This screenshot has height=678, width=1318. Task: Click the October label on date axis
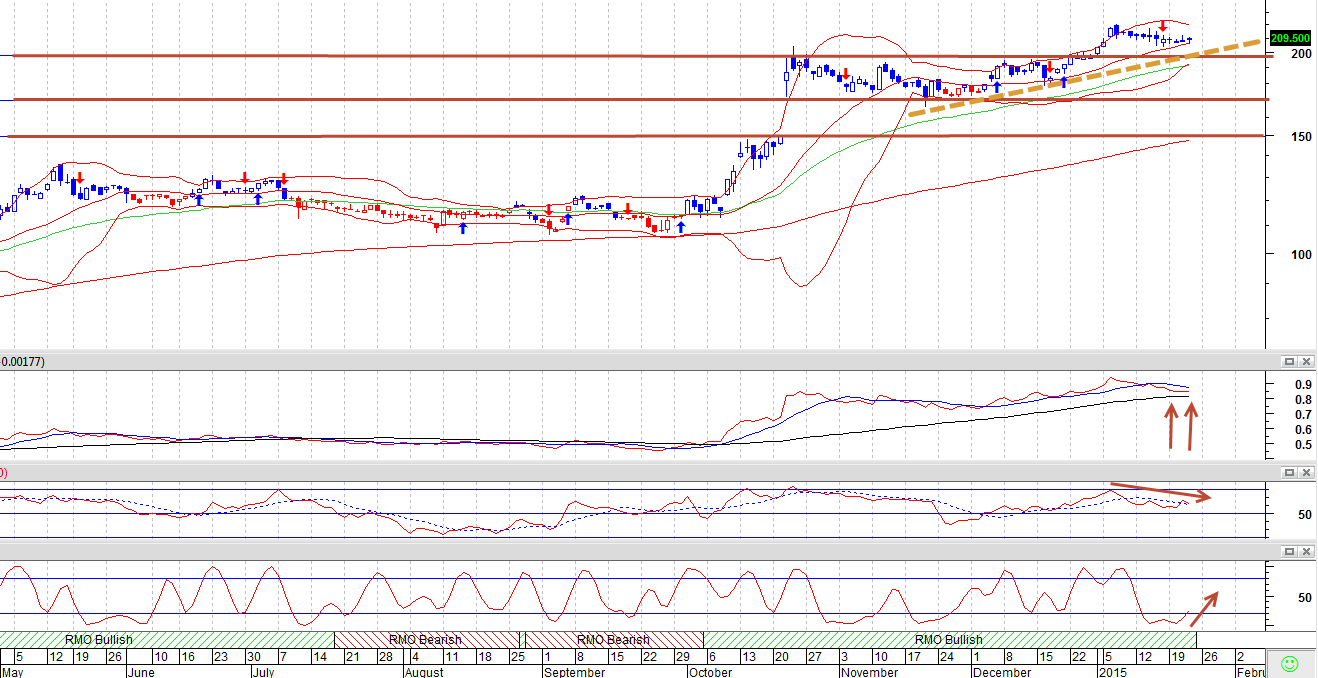[710, 672]
